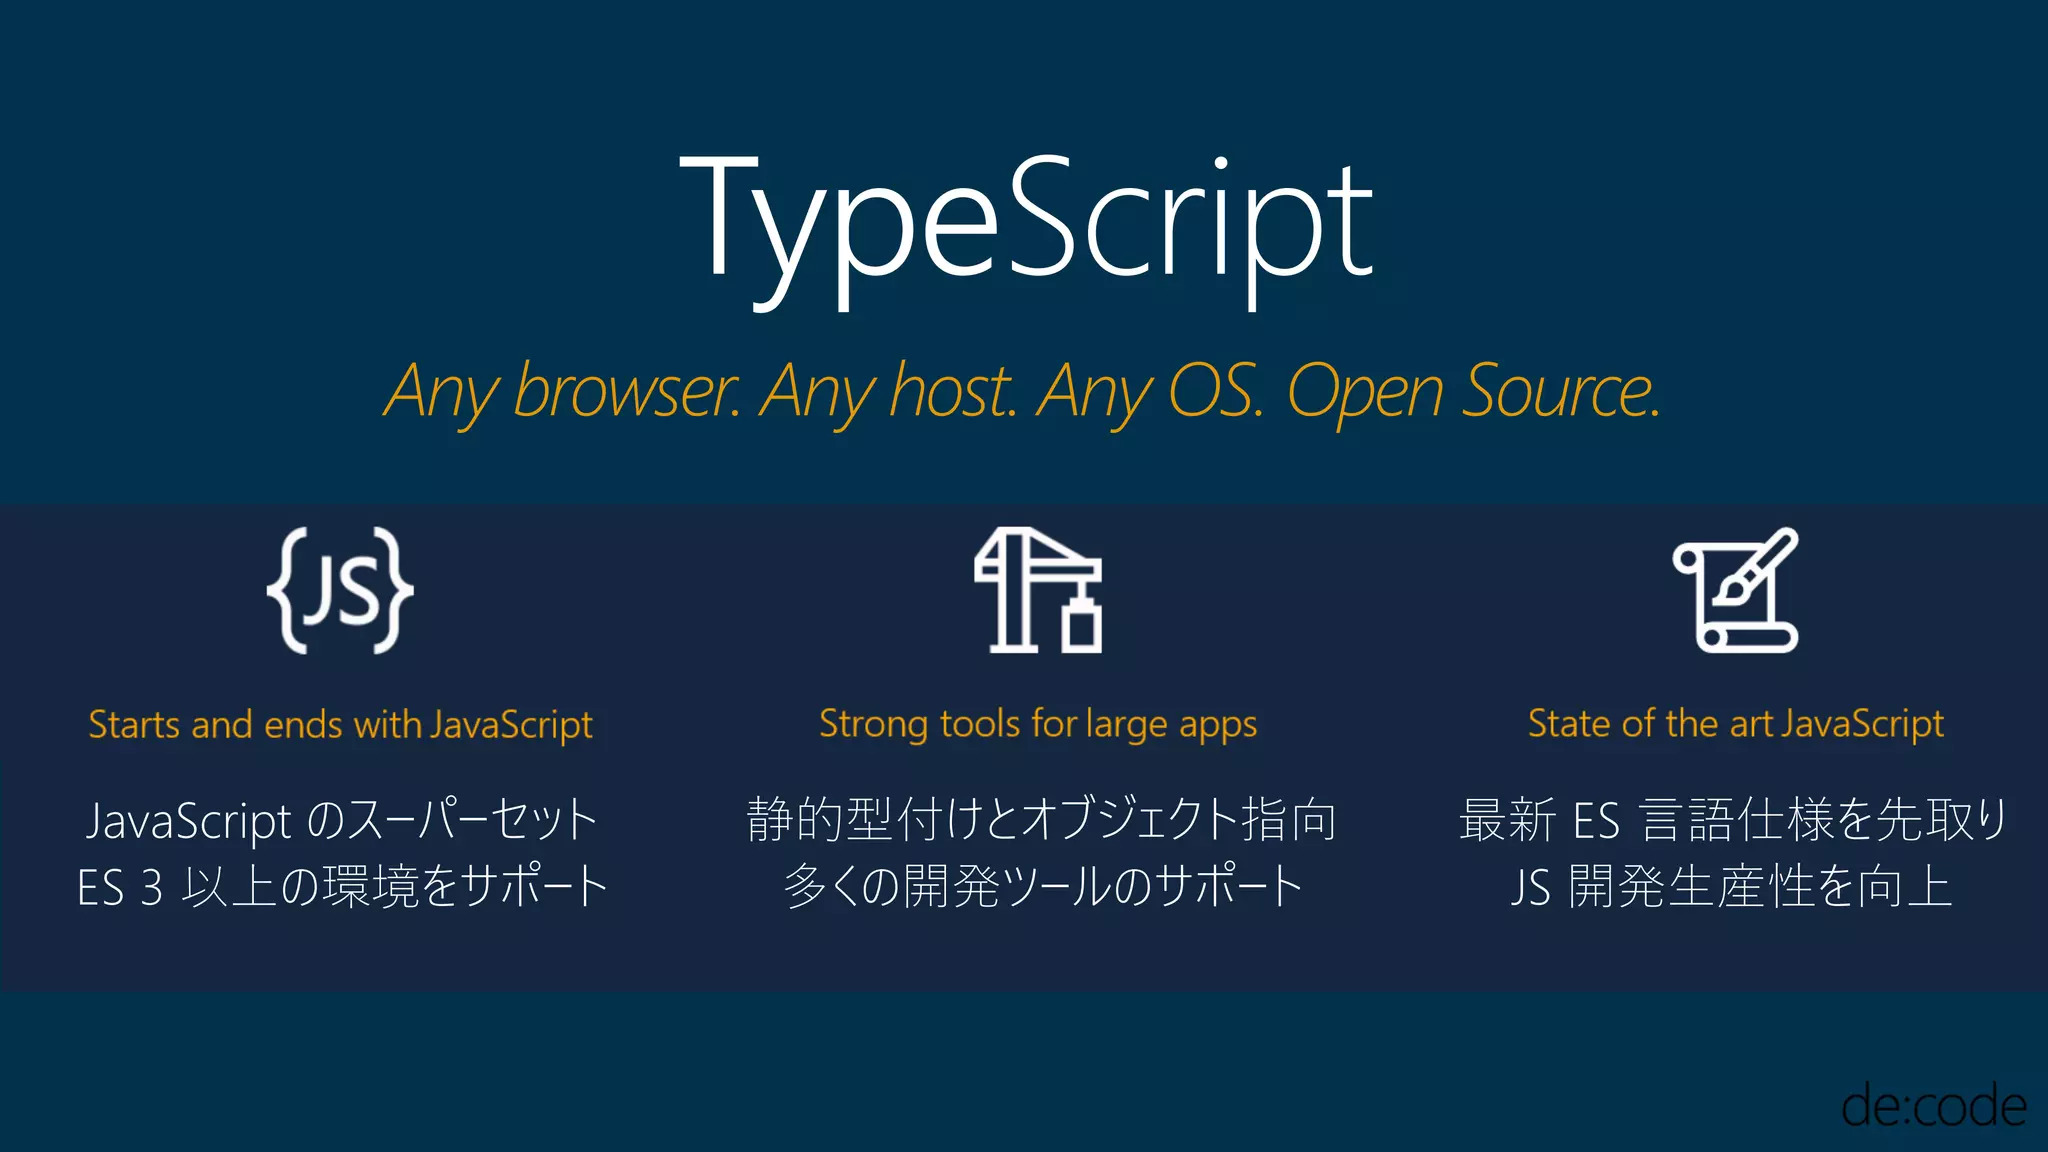Image resolution: width=2048 pixels, height=1152 pixels.
Task: Click the construction crane icon
Action: [x=1038, y=591]
